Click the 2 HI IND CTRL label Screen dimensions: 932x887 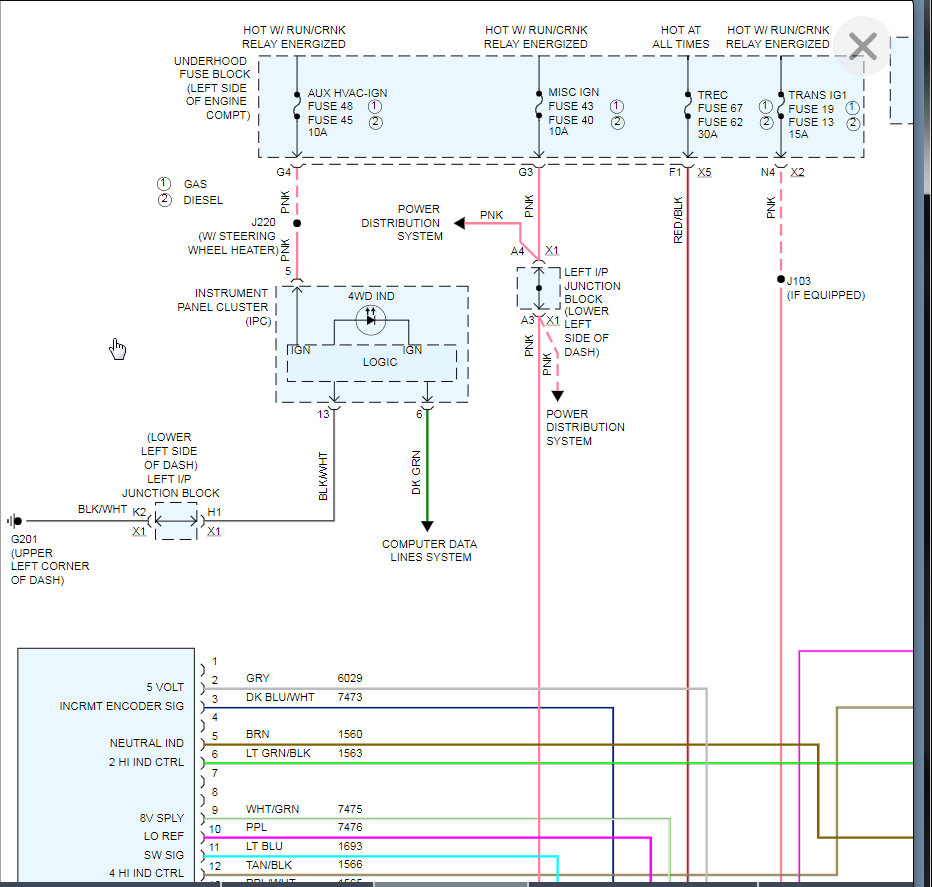146,762
